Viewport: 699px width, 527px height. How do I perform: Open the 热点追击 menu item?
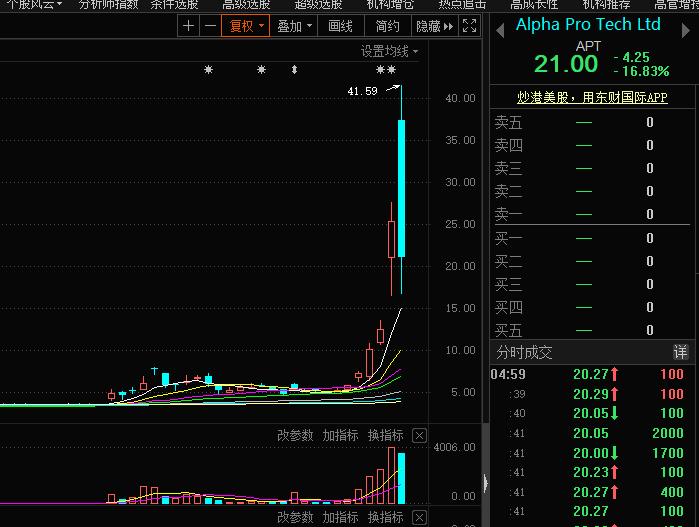point(462,4)
